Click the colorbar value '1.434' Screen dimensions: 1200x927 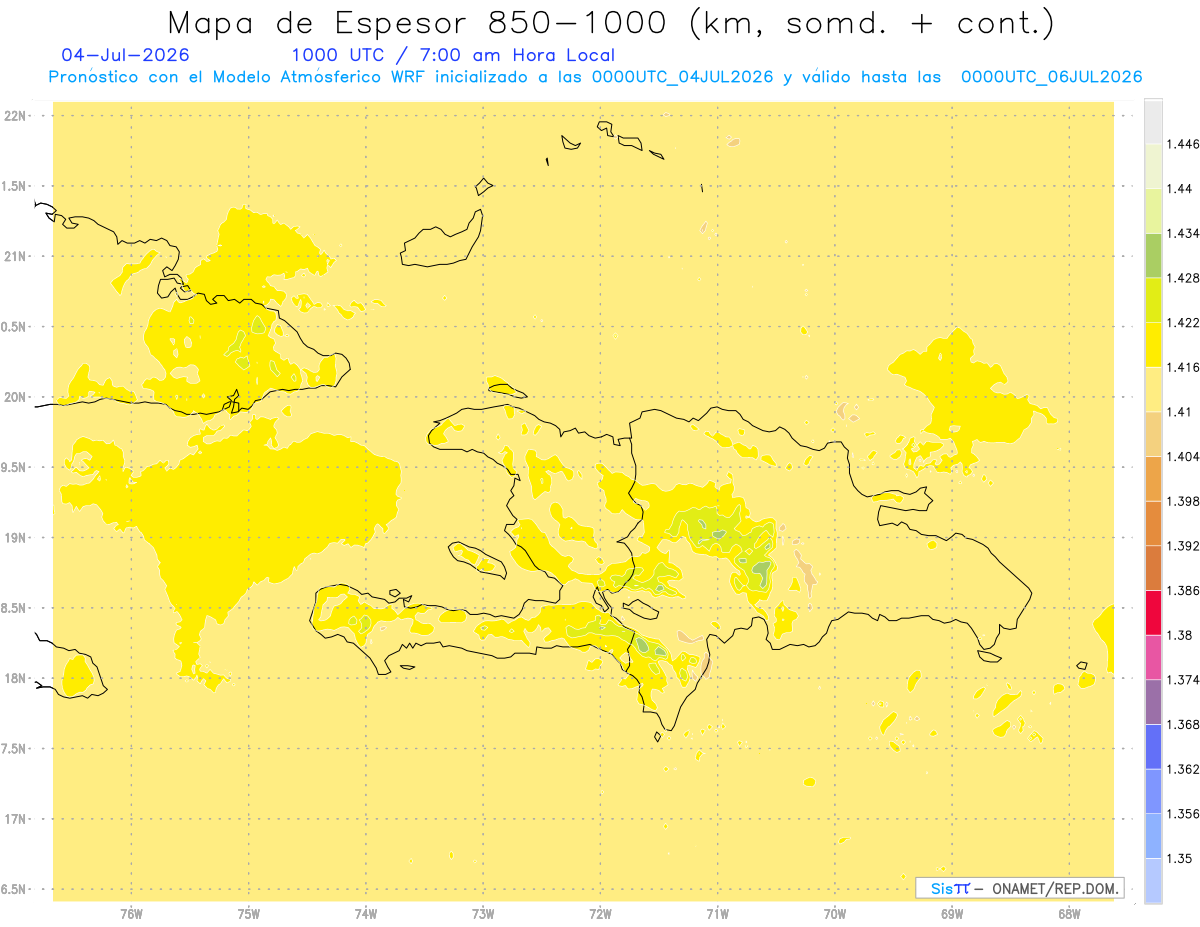(x=1183, y=233)
